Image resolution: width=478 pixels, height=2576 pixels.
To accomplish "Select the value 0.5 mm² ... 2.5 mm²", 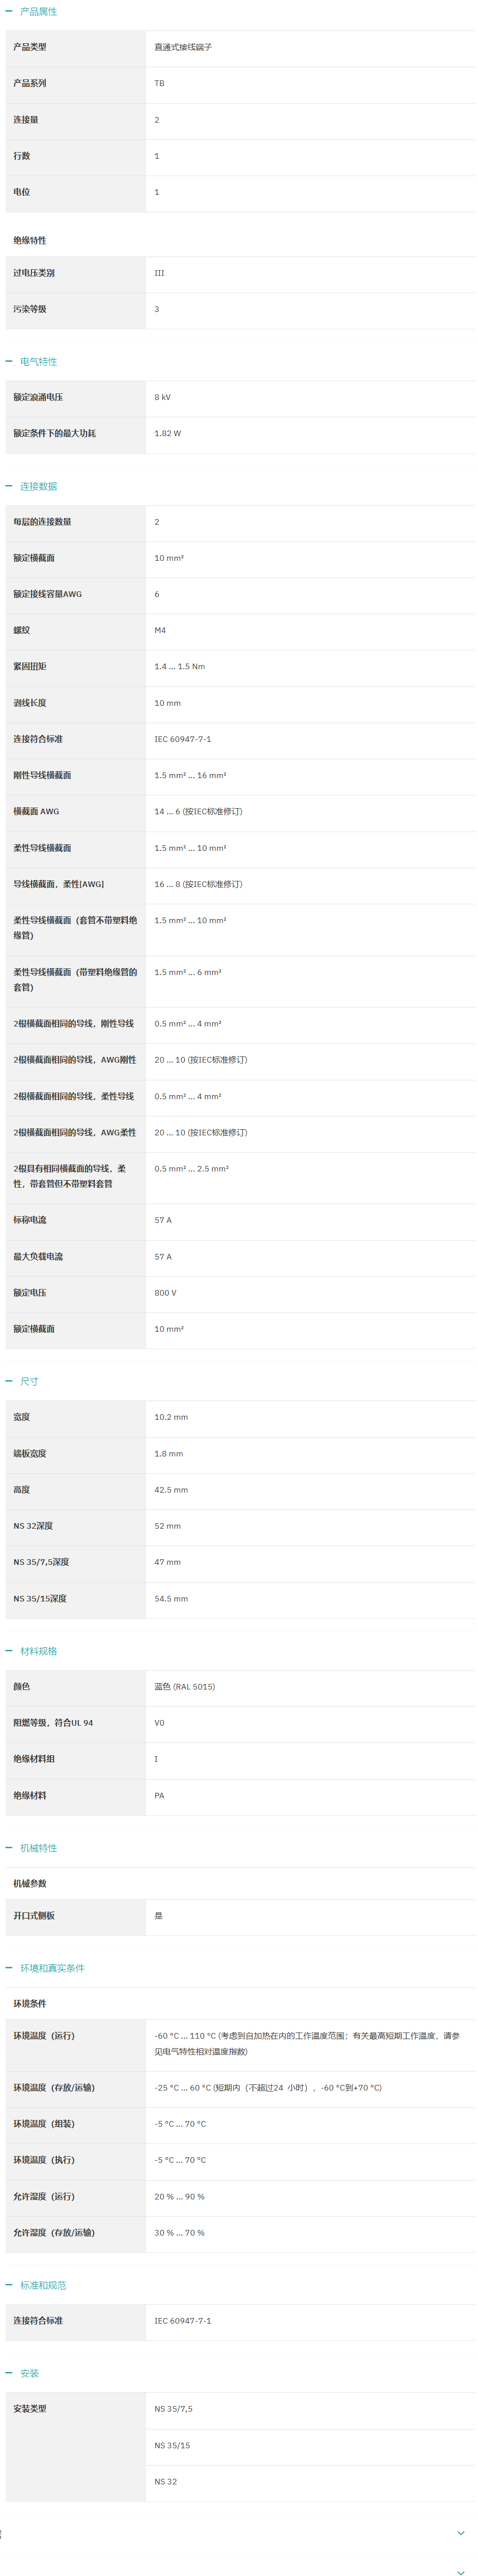I will pos(192,1168).
